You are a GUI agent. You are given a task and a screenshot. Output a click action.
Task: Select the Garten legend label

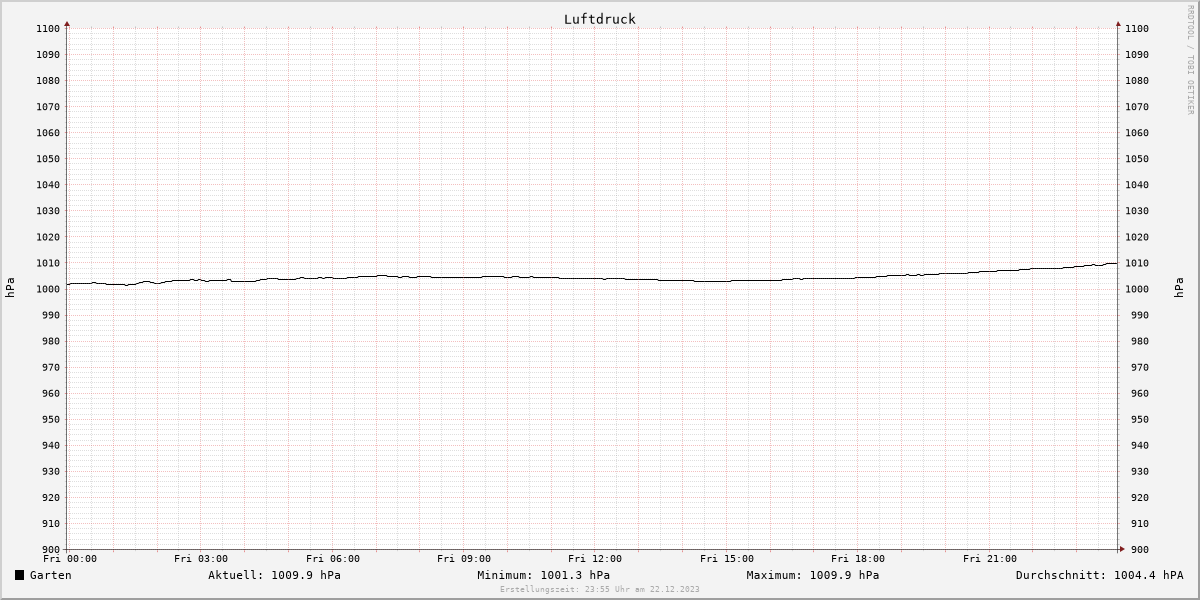[50, 575]
